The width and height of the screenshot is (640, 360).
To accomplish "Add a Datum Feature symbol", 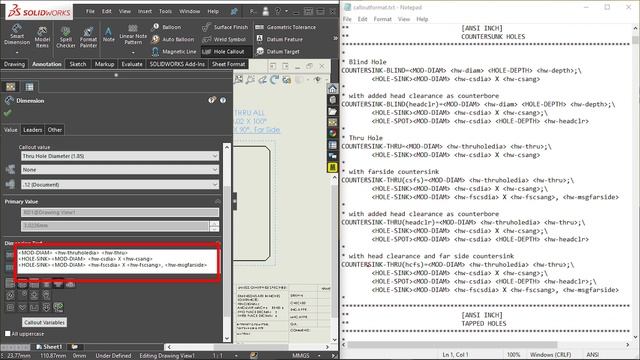I will pos(279,39).
